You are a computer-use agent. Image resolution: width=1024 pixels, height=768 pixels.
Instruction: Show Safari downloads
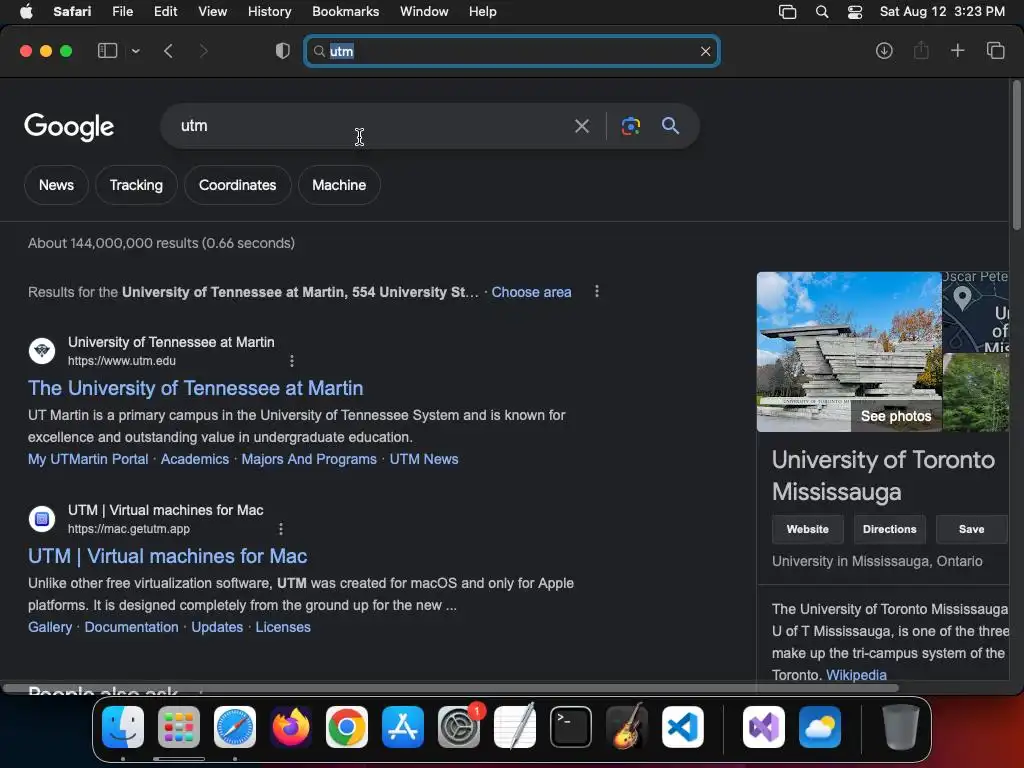[x=884, y=51]
